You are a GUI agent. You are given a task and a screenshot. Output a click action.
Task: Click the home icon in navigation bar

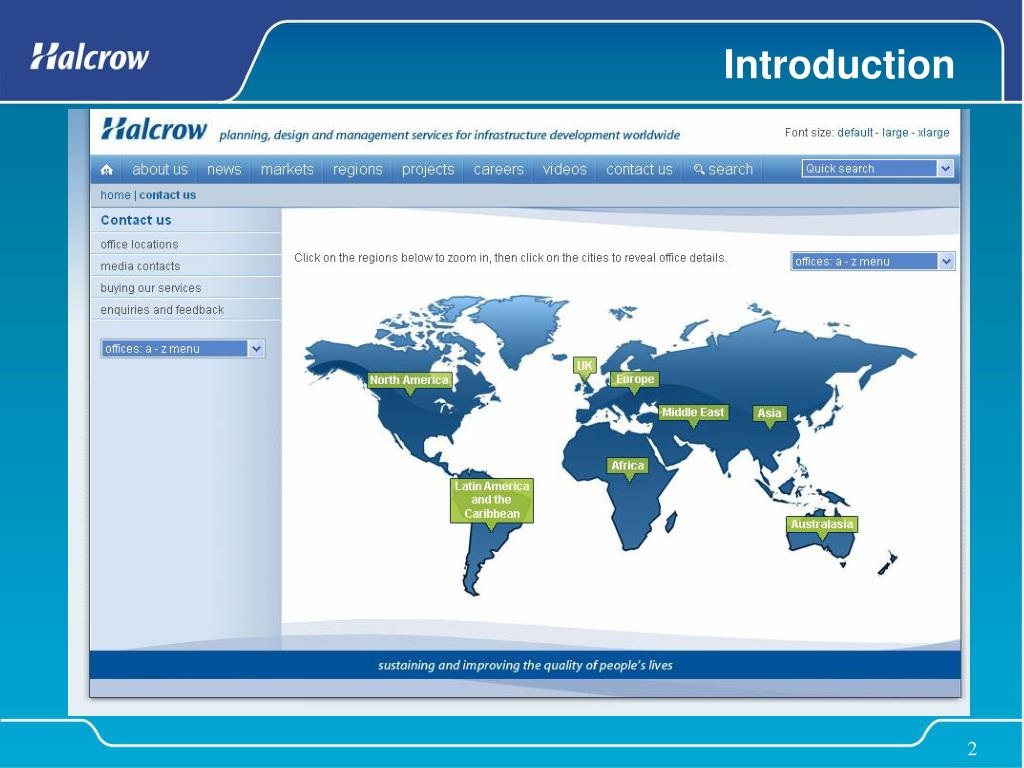tap(107, 170)
